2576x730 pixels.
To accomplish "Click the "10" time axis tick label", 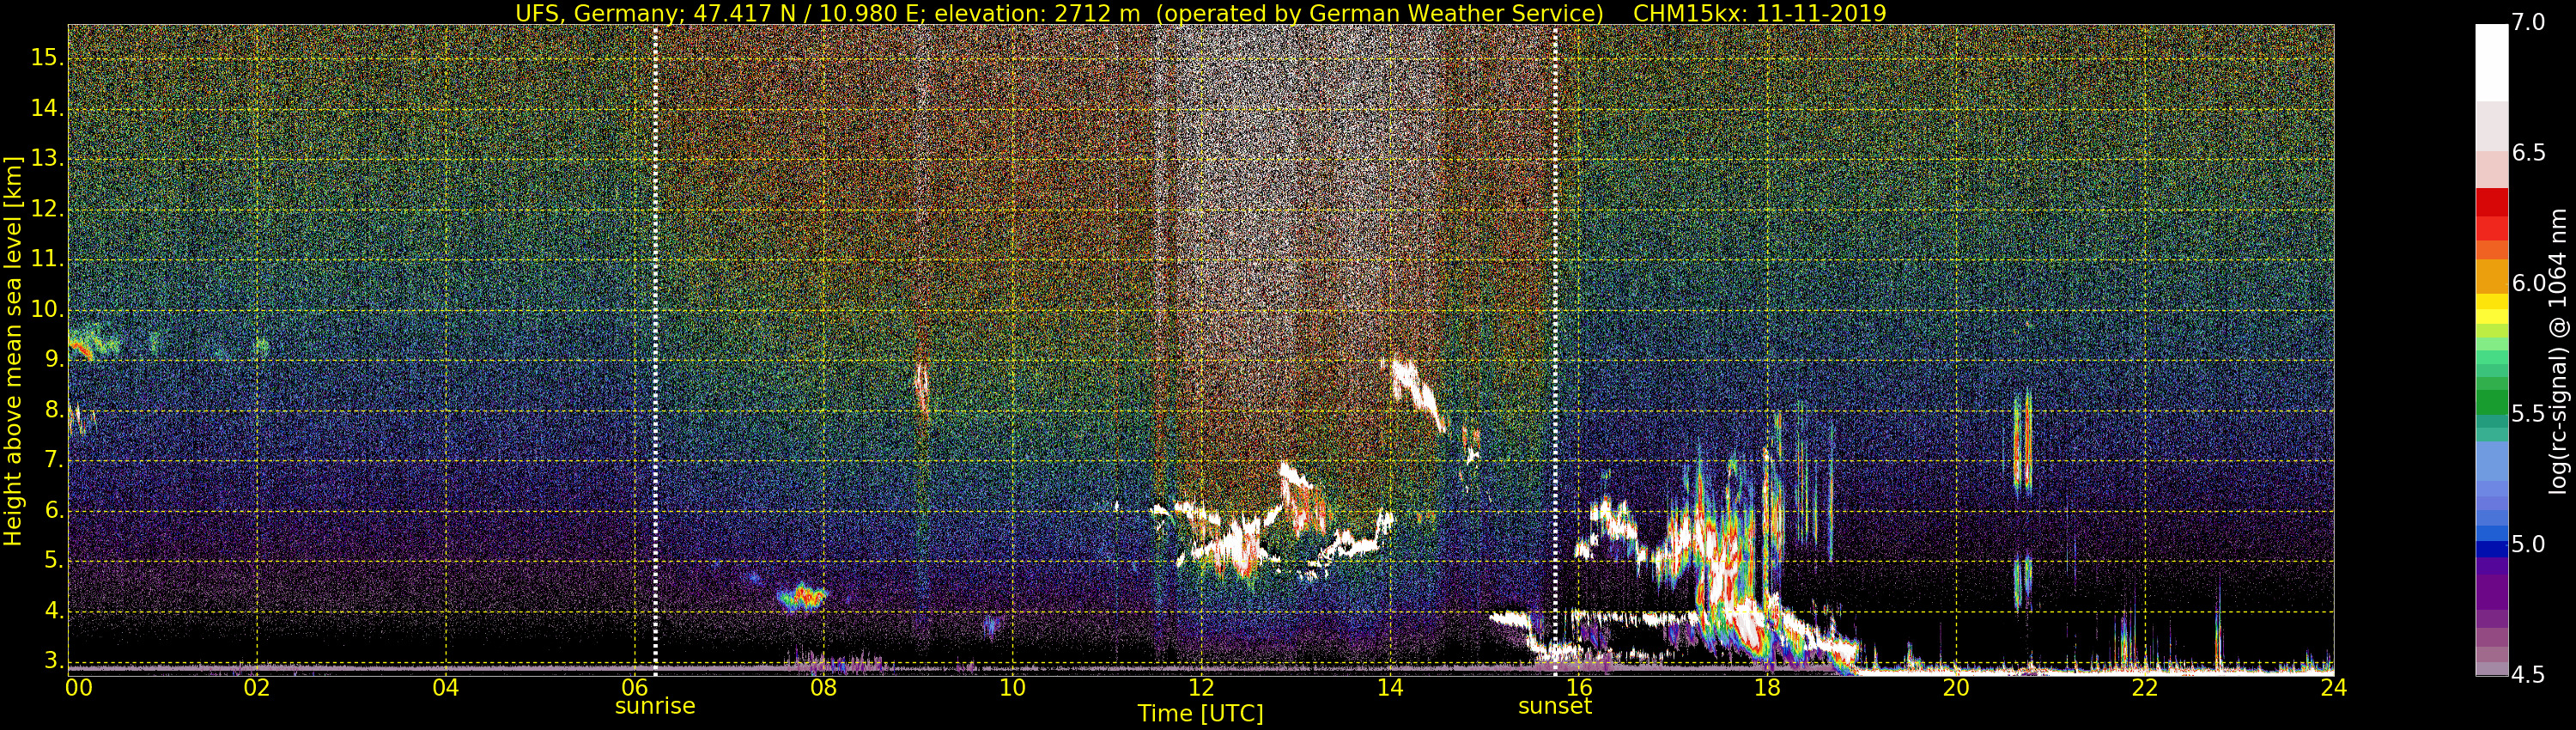I will pyautogui.click(x=1012, y=687).
